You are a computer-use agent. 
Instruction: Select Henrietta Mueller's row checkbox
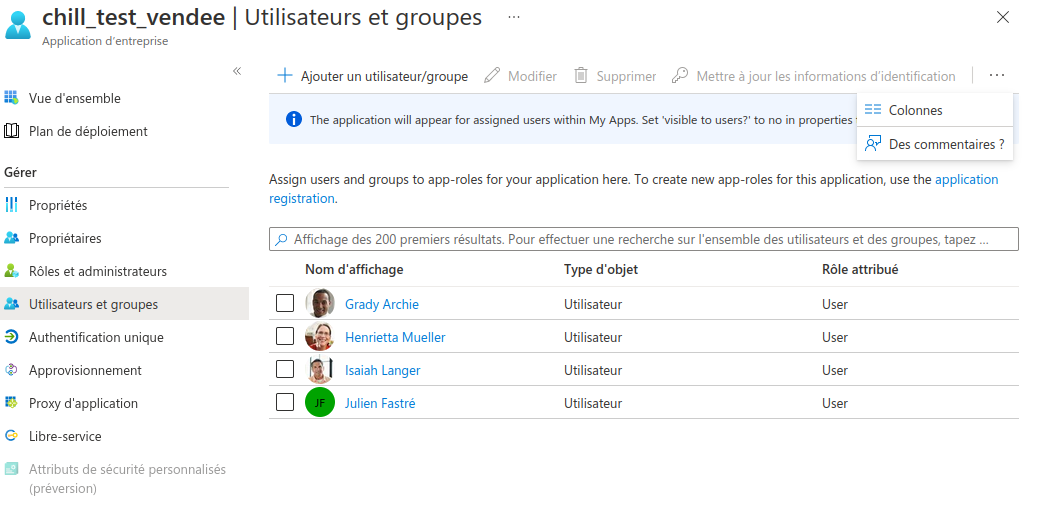click(x=285, y=337)
